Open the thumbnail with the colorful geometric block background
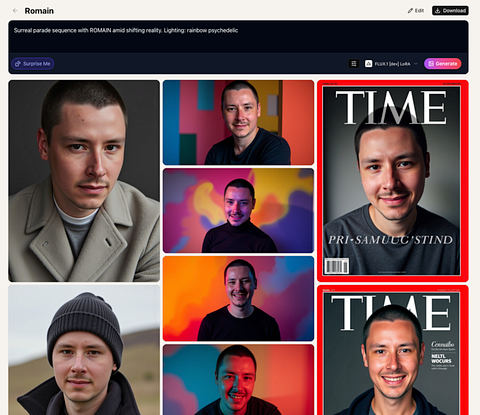Image resolution: width=480 pixels, height=415 pixels. 238,122
